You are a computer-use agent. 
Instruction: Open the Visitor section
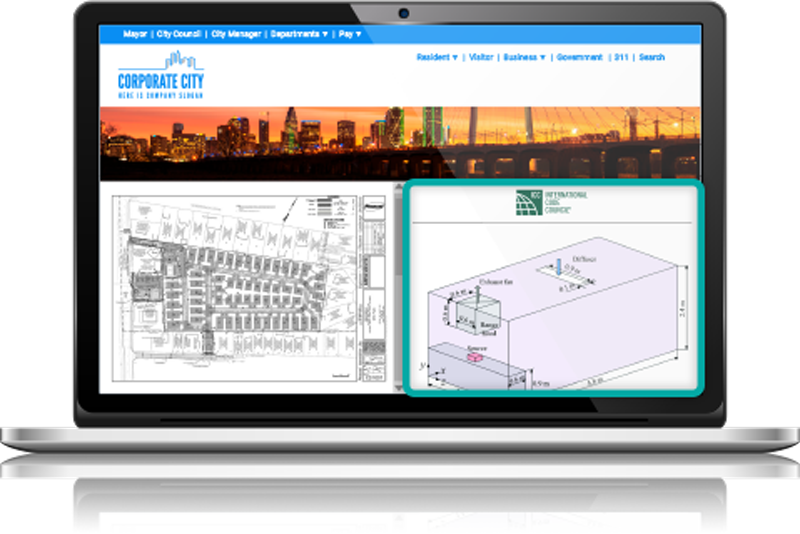pyautogui.click(x=481, y=57)
